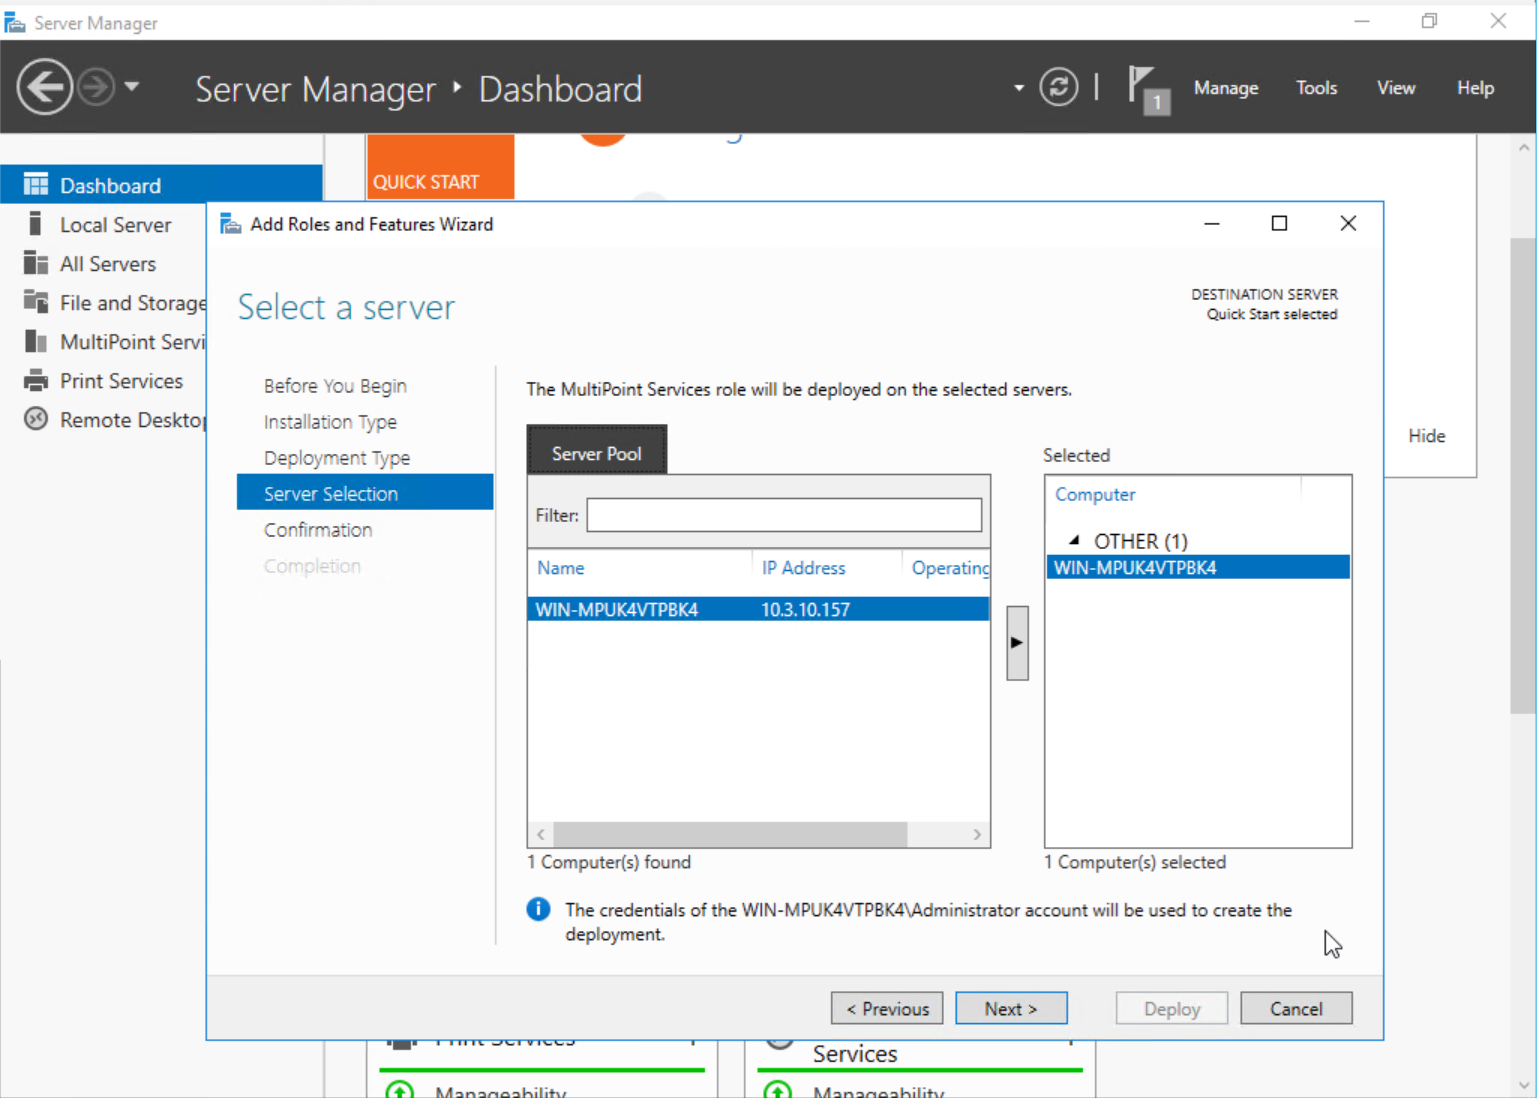1537x1098 pixels.
Task: Go to Confirmation wizard step
Action: point(318,530)
